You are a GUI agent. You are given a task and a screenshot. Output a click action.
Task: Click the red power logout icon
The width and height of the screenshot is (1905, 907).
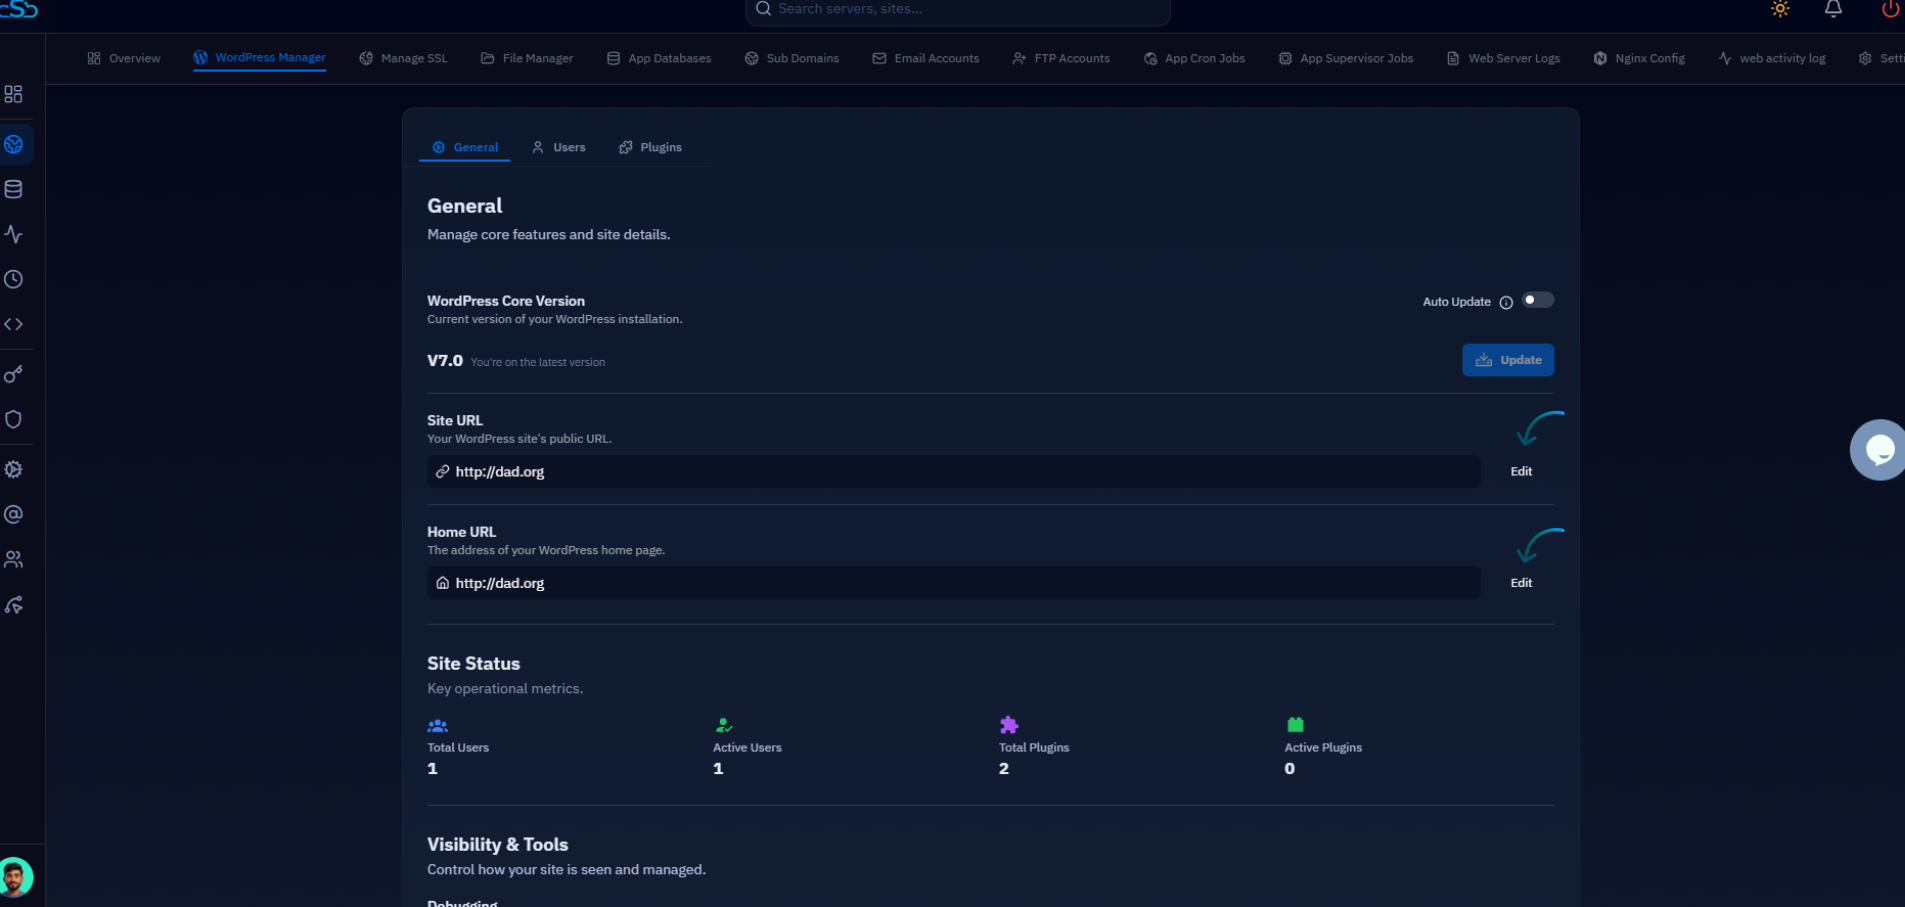click(x=1890, y=9)
